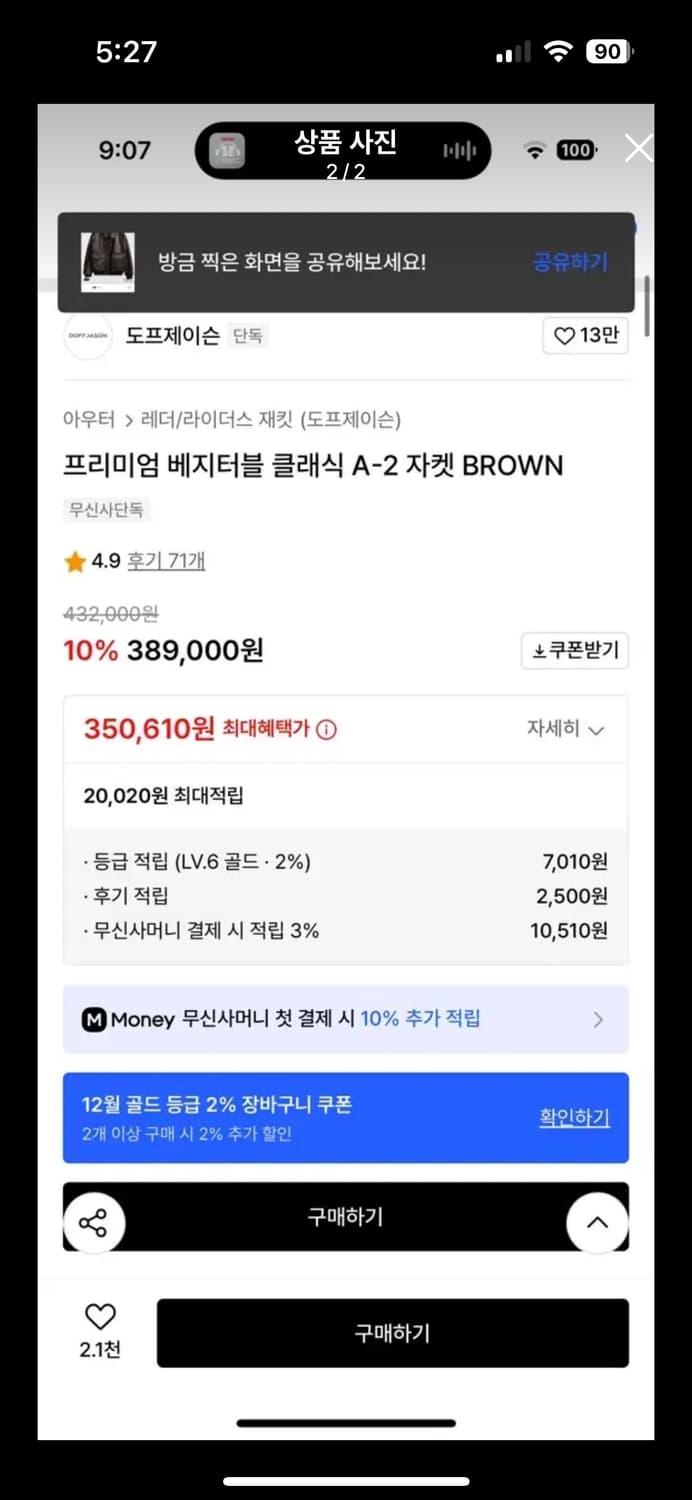The image size is (692, 1500).
Task: Toggle the brand like heart showing 13만
Action: pyautogui.click(x=585, y=336)
